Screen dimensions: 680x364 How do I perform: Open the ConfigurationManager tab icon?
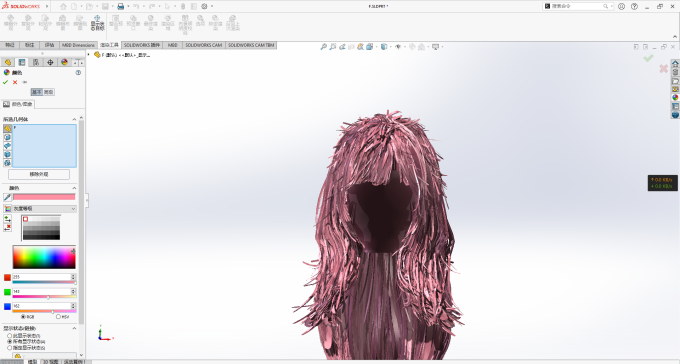tap(36, 62)
